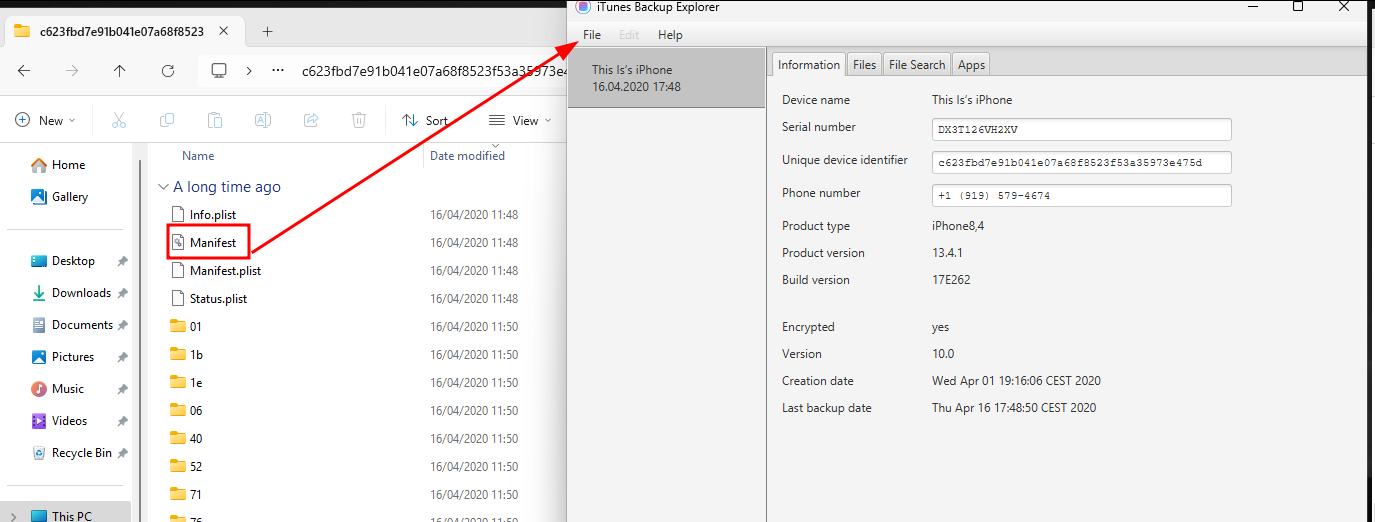Expand This PC in sidebar tree

point(14,516)
